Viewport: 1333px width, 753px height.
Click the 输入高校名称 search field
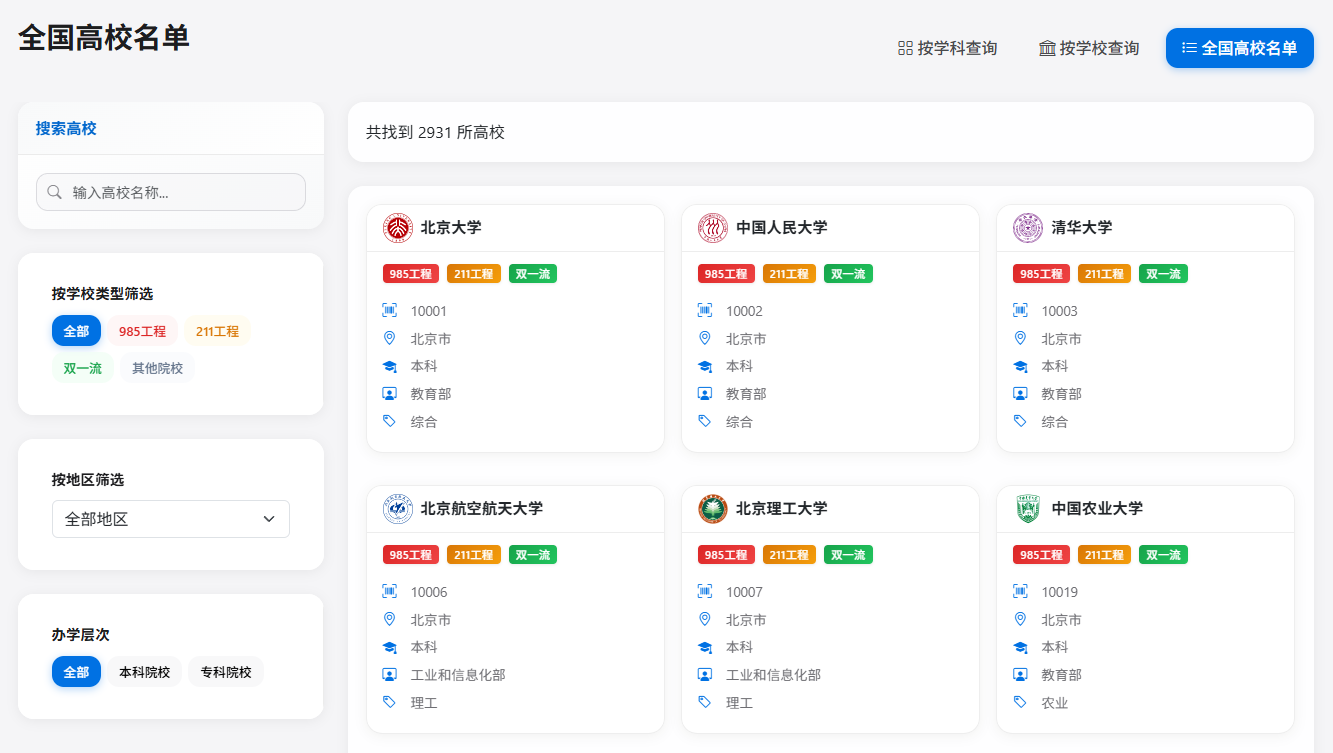pyautogui.click(x=171, y=192)
